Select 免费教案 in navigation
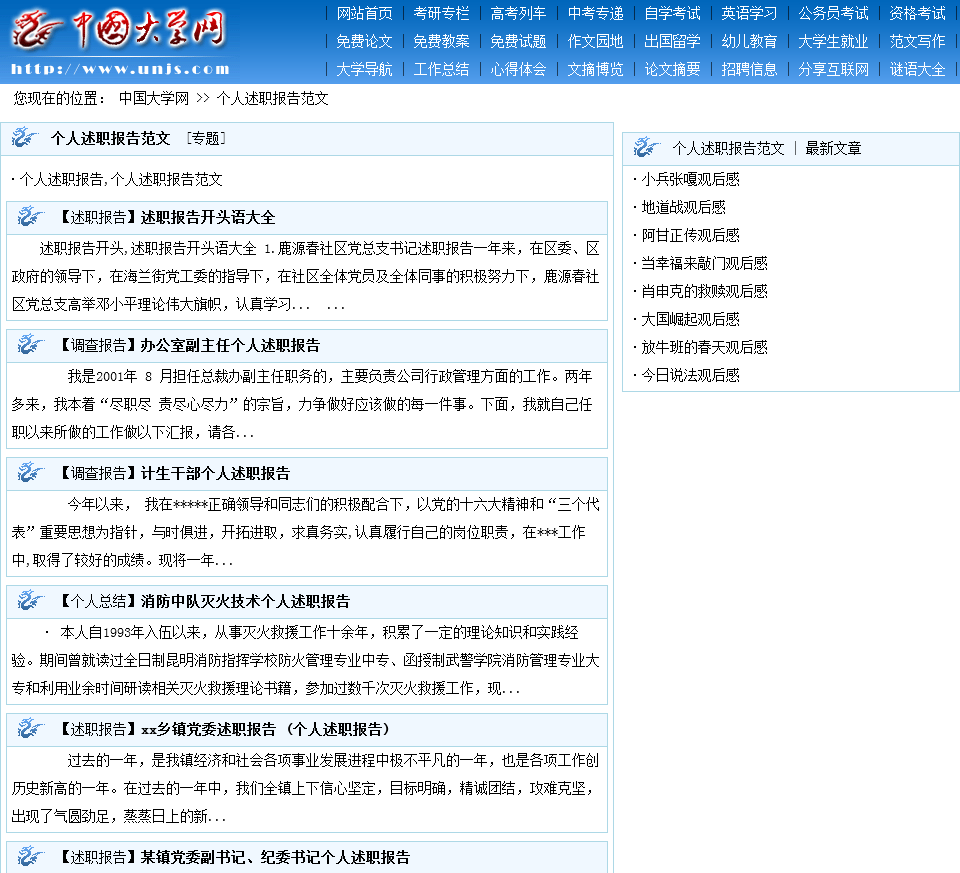The width and height of the screenshot is (960, 873). coord(441,41)
